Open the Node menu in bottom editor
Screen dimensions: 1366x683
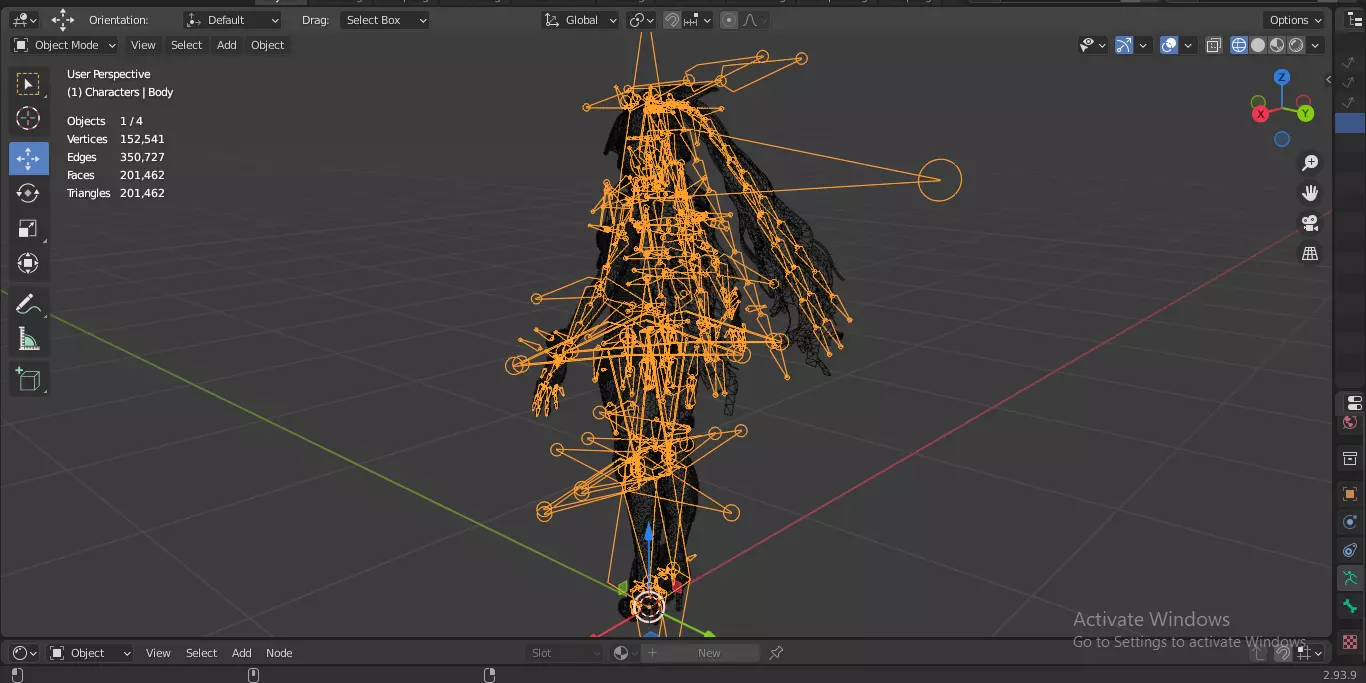[x=279, y=653]
